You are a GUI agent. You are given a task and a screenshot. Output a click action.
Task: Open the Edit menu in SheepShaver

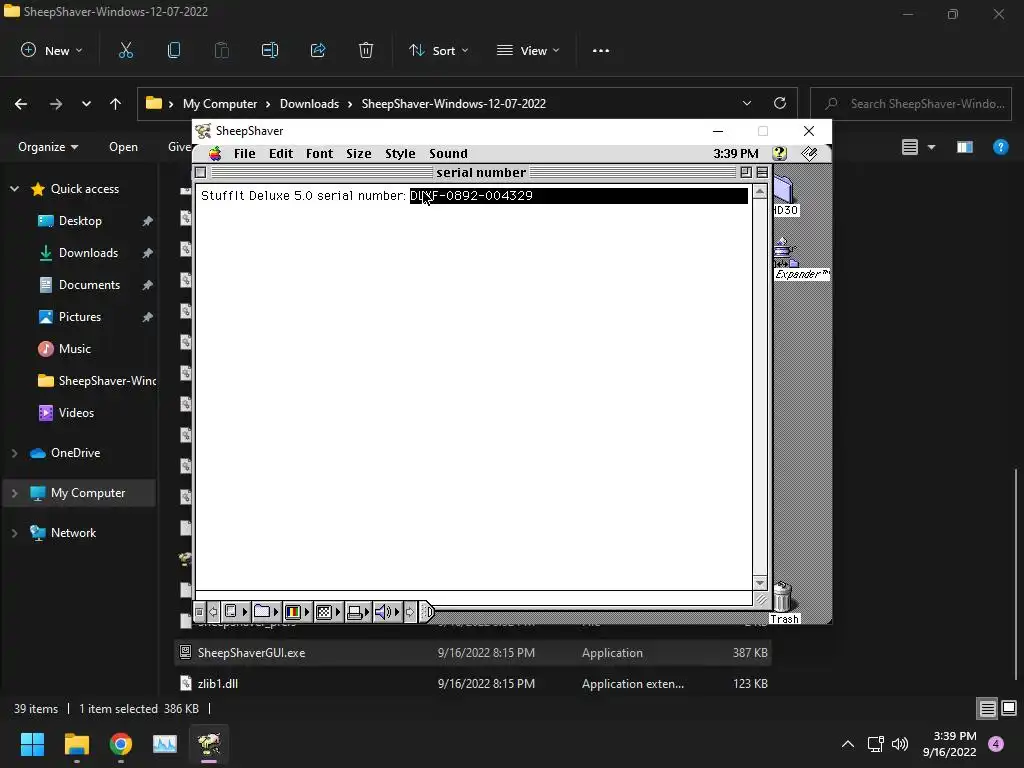281,153
